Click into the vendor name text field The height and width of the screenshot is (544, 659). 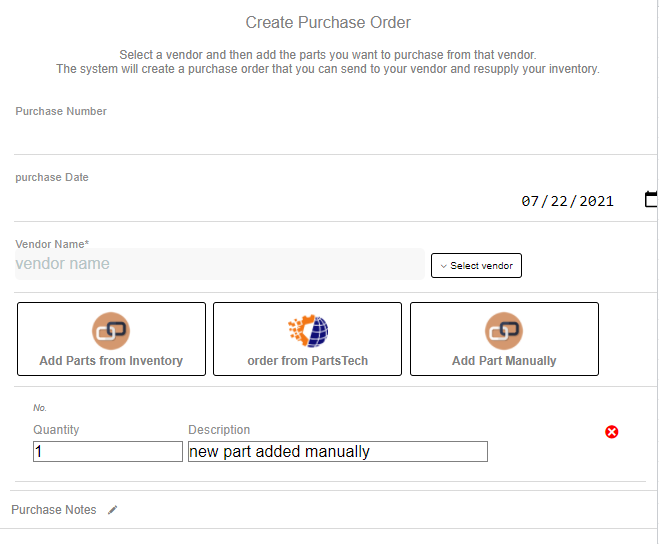pos(218,264)
